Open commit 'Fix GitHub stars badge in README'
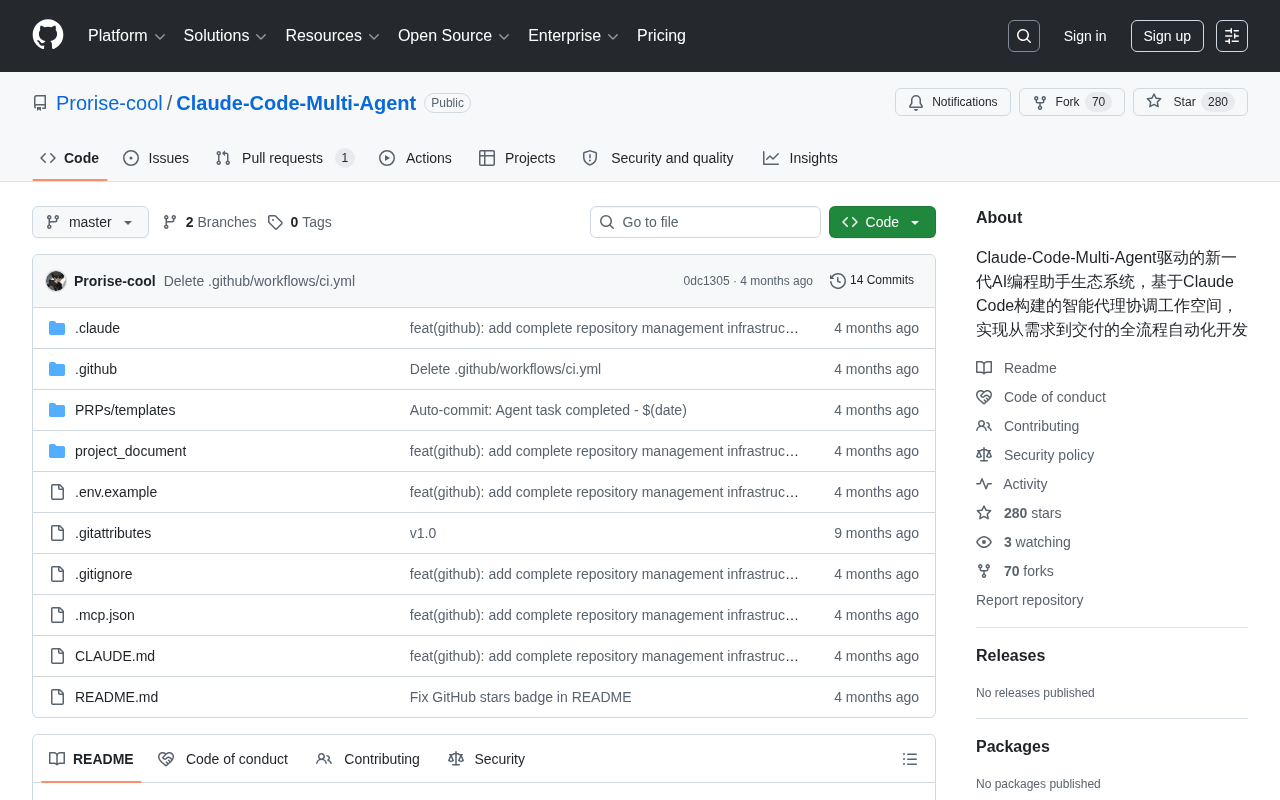Image resolution: width=1280 pixels, height=800 pixels. pos(520,697)
